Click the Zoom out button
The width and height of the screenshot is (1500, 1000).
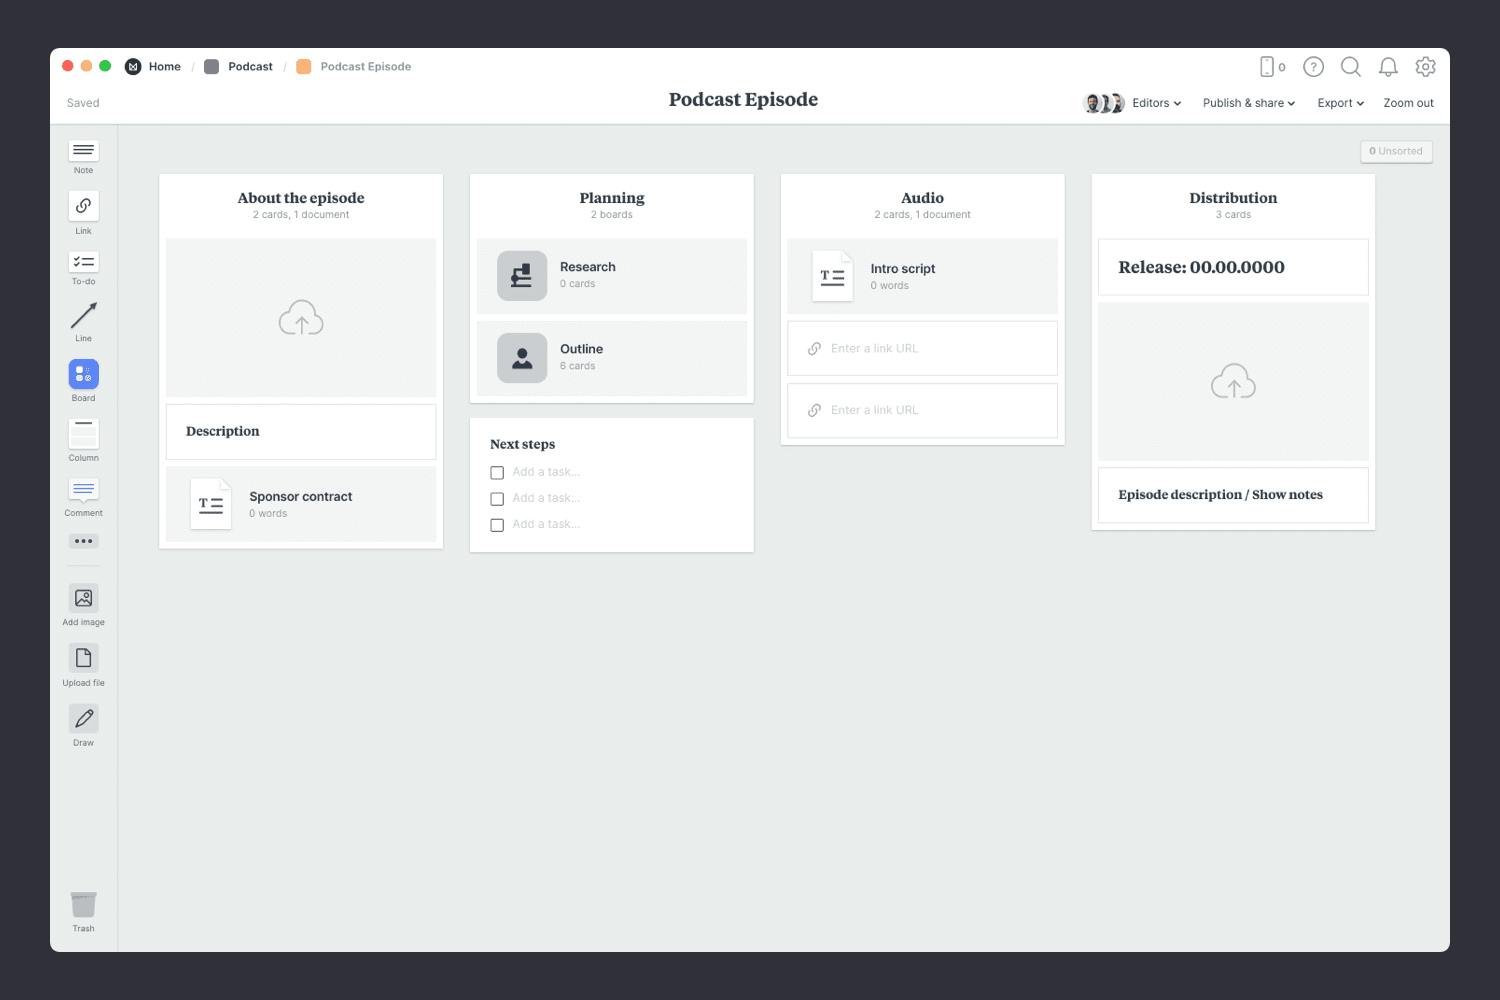[1408, 103]
